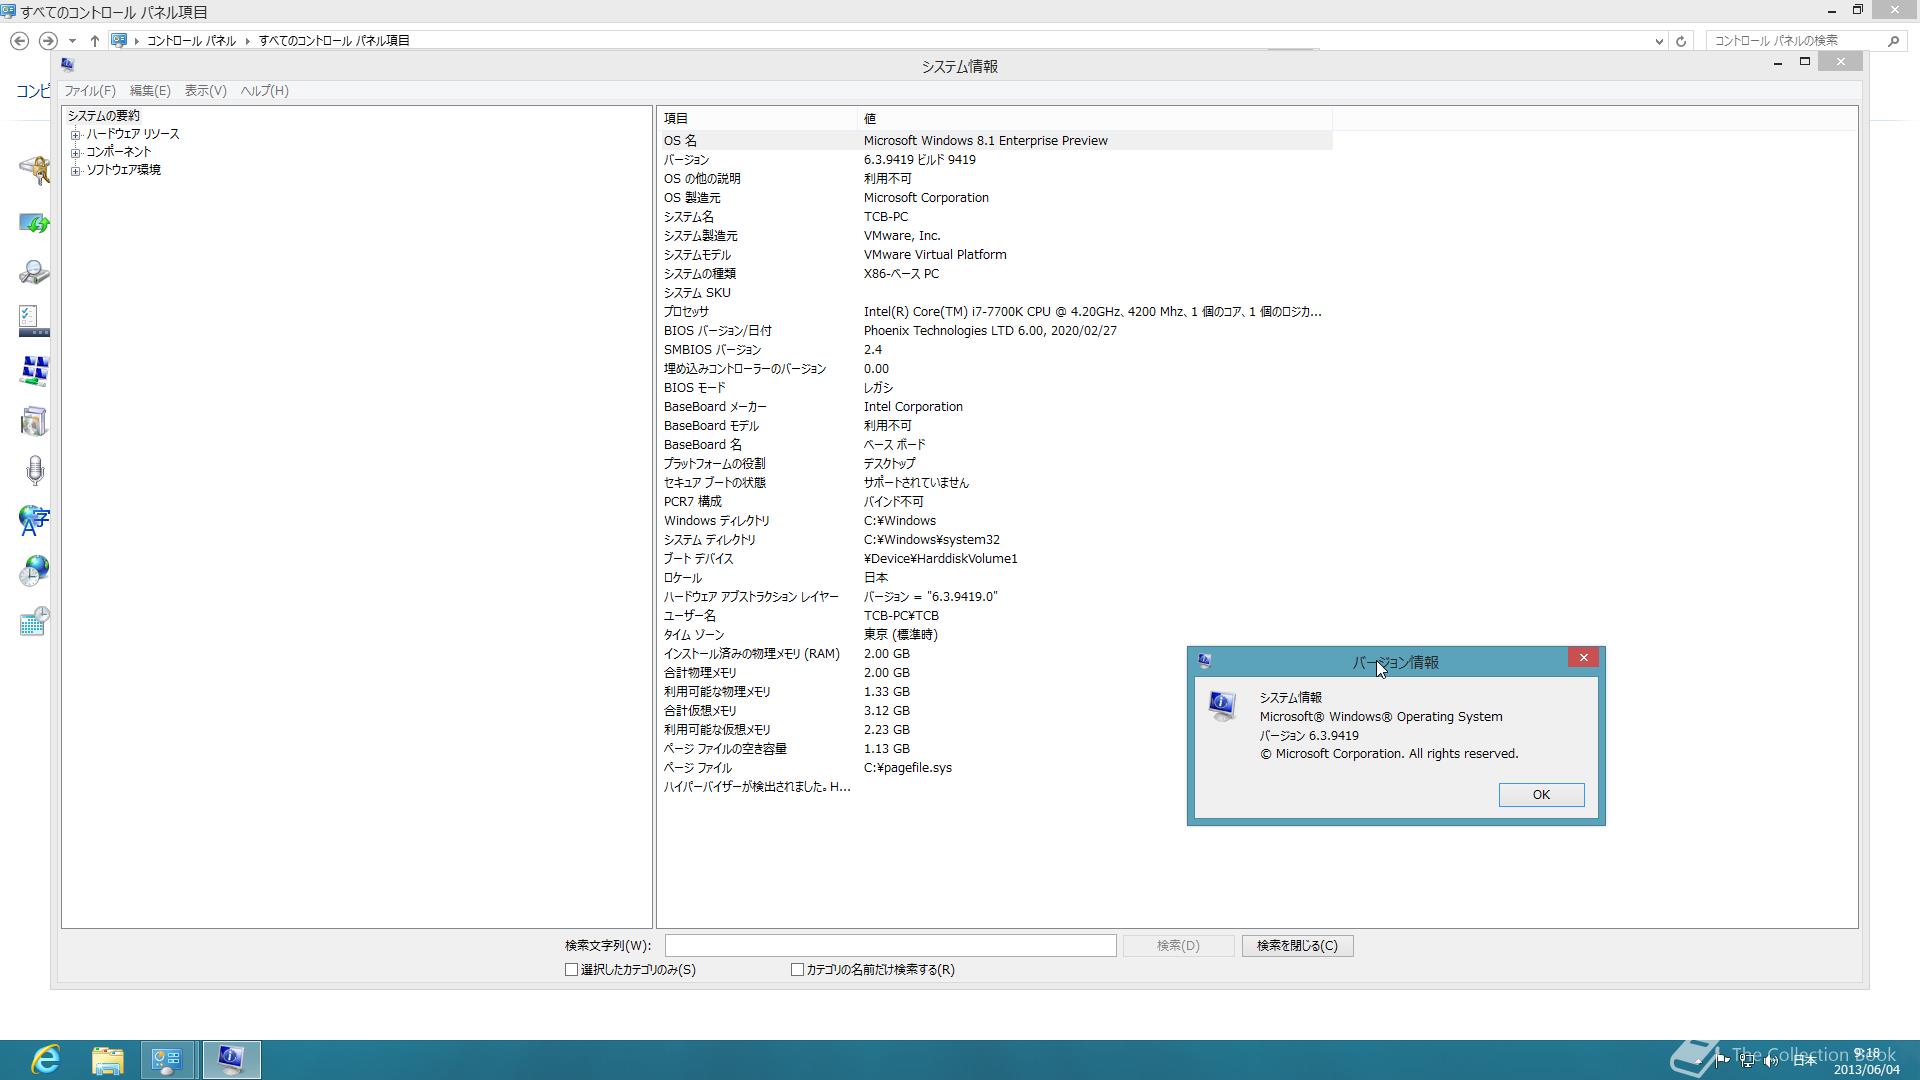
Task: Open the ファイル(F) menu
Action: 90,91
